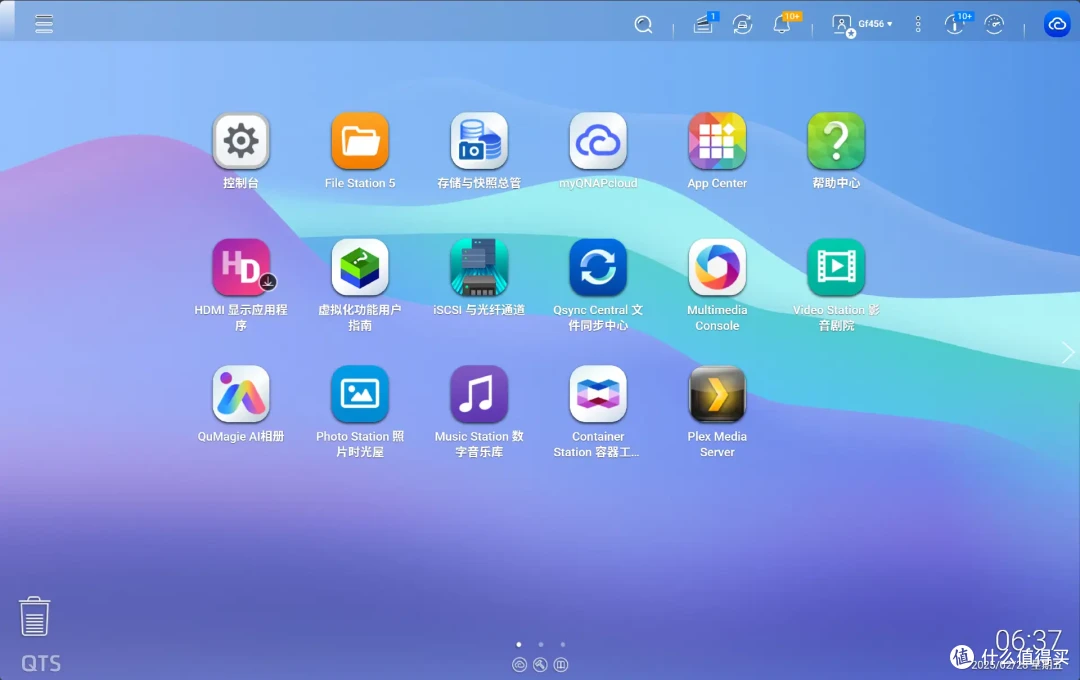Open the three-dot more options menu
The height and width of the screenshot is (680, 1080).
tap(918, 25)
